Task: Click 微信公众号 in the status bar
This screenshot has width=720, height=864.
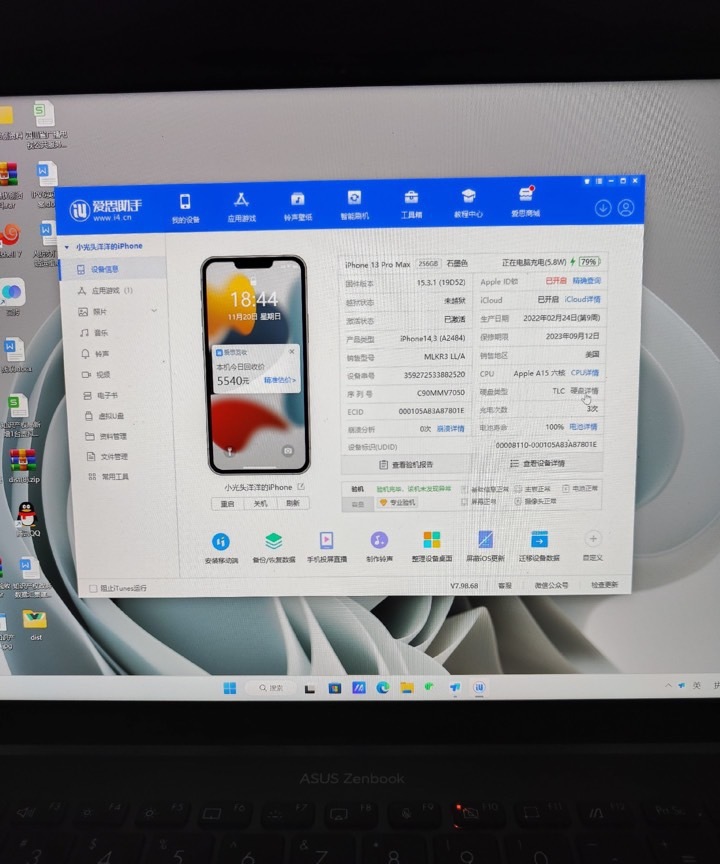Action: click(x=551, y=585)
